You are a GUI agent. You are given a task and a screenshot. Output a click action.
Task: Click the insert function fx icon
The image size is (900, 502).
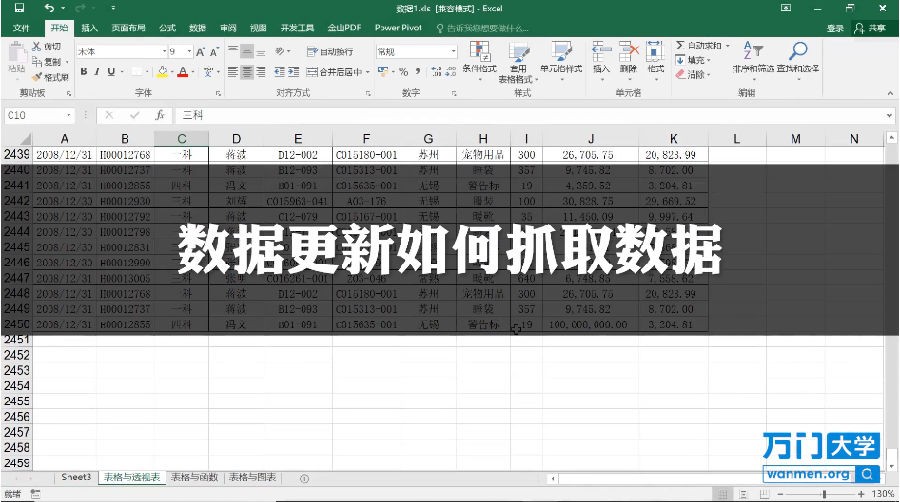160,115
